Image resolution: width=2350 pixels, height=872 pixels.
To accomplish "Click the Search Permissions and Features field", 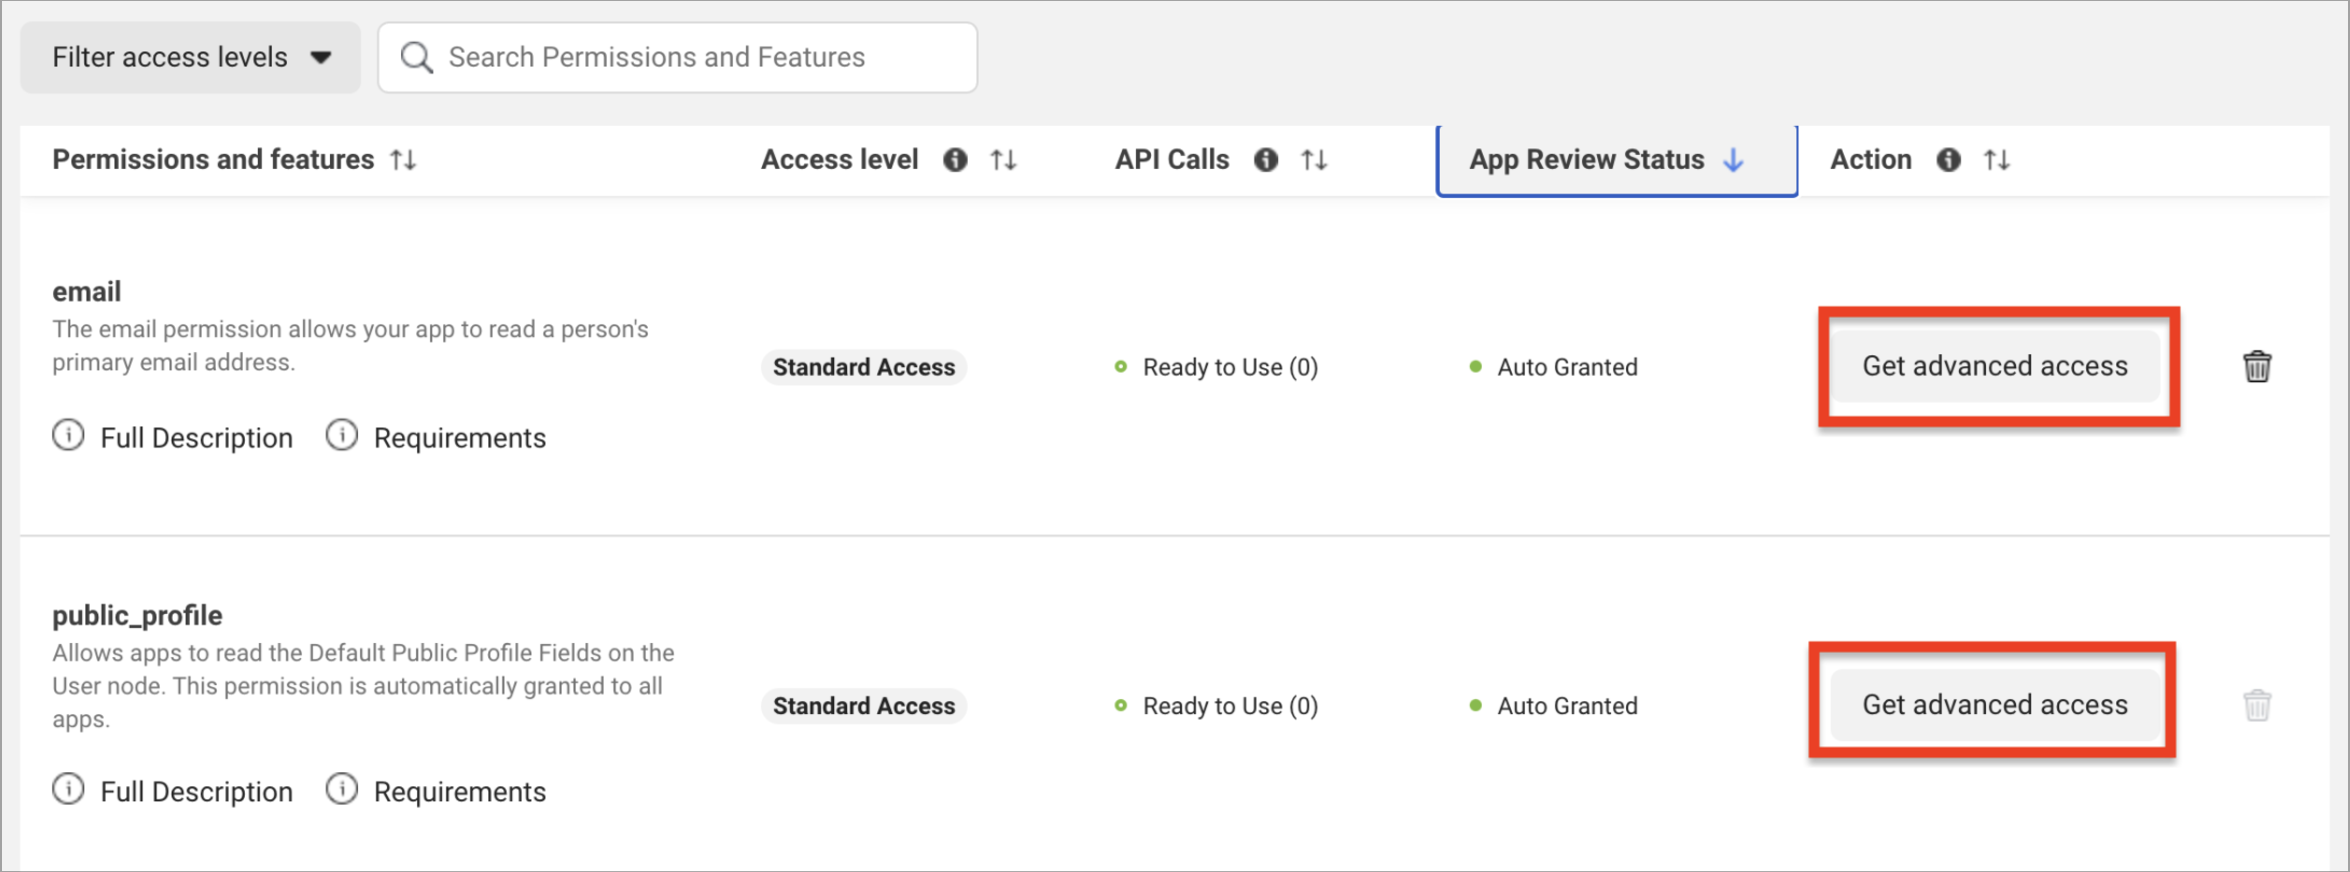I will 677,58.
